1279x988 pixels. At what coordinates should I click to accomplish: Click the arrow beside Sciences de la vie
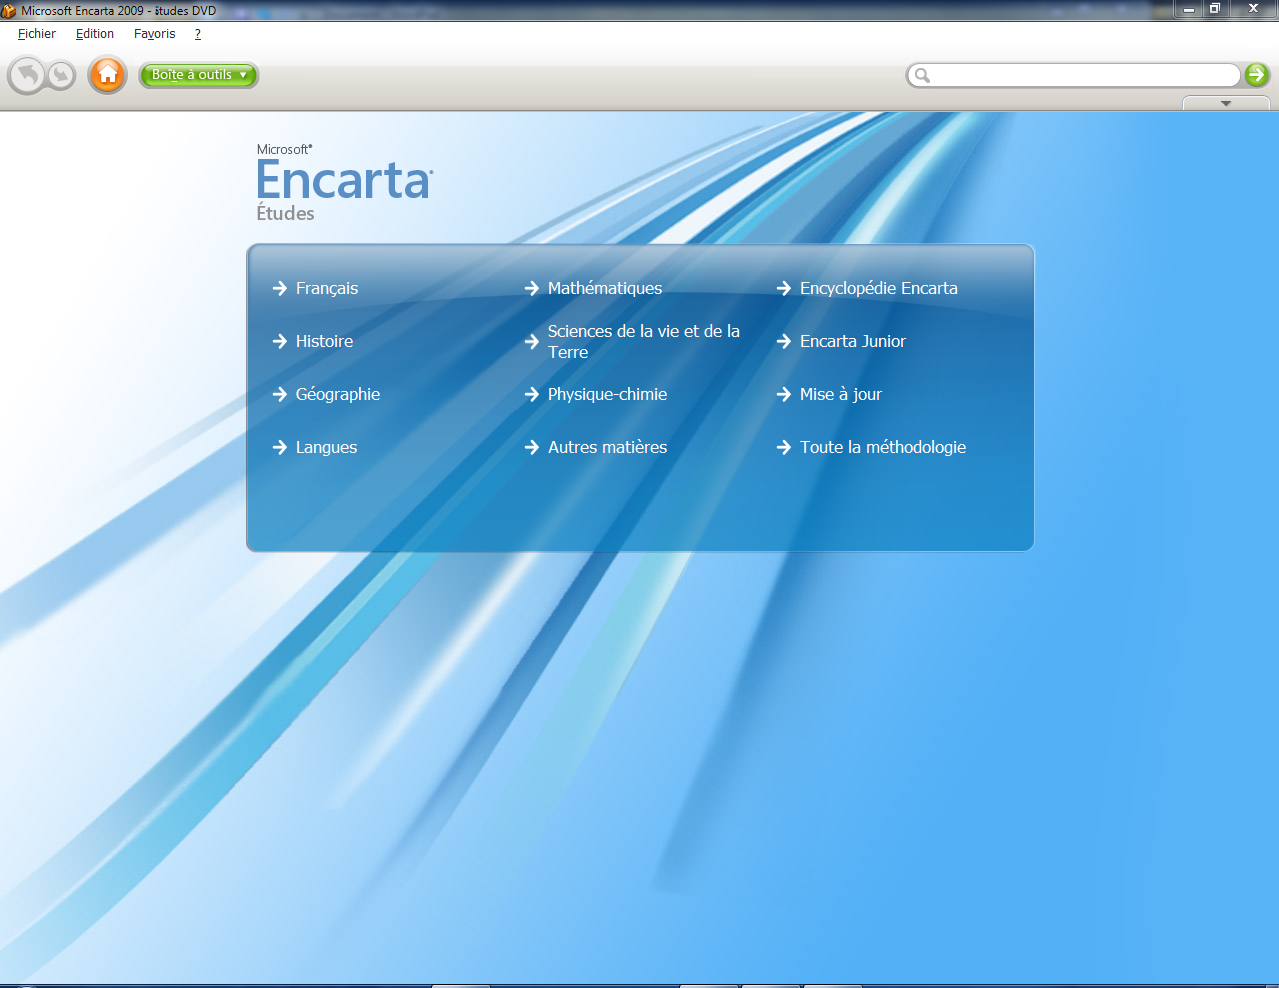[532, 341]
